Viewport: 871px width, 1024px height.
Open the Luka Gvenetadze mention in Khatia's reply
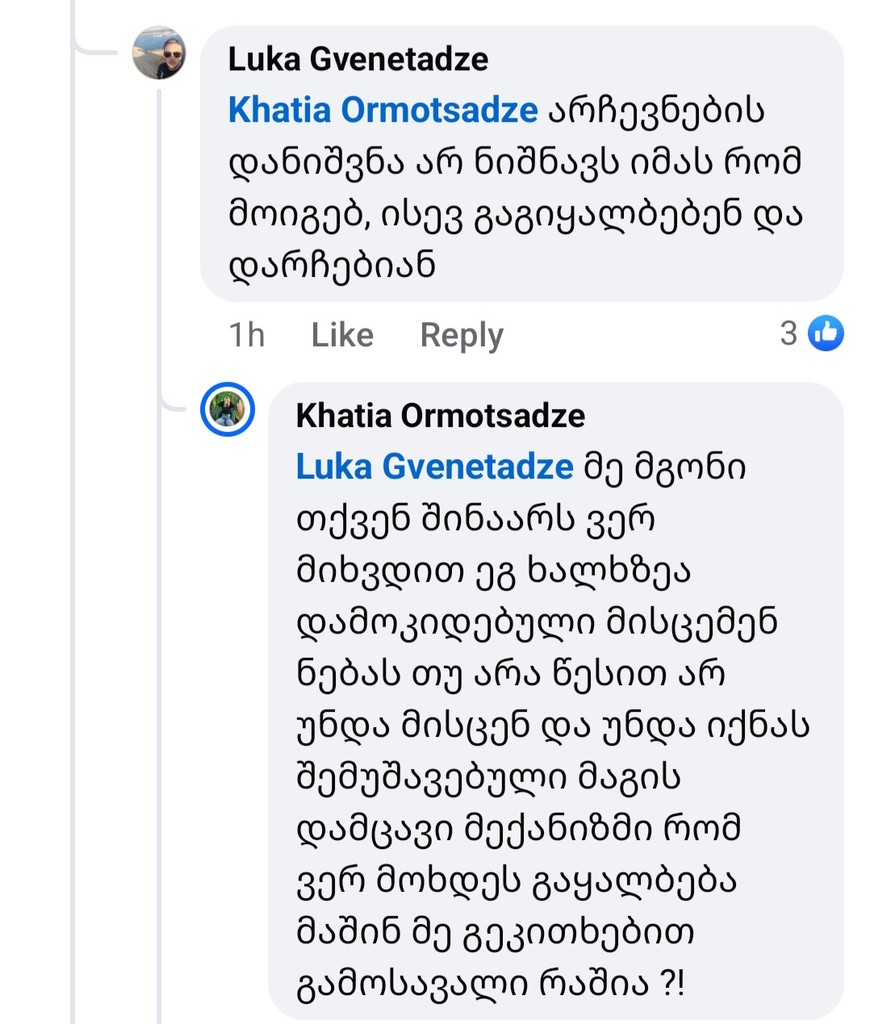pos(434,467)
